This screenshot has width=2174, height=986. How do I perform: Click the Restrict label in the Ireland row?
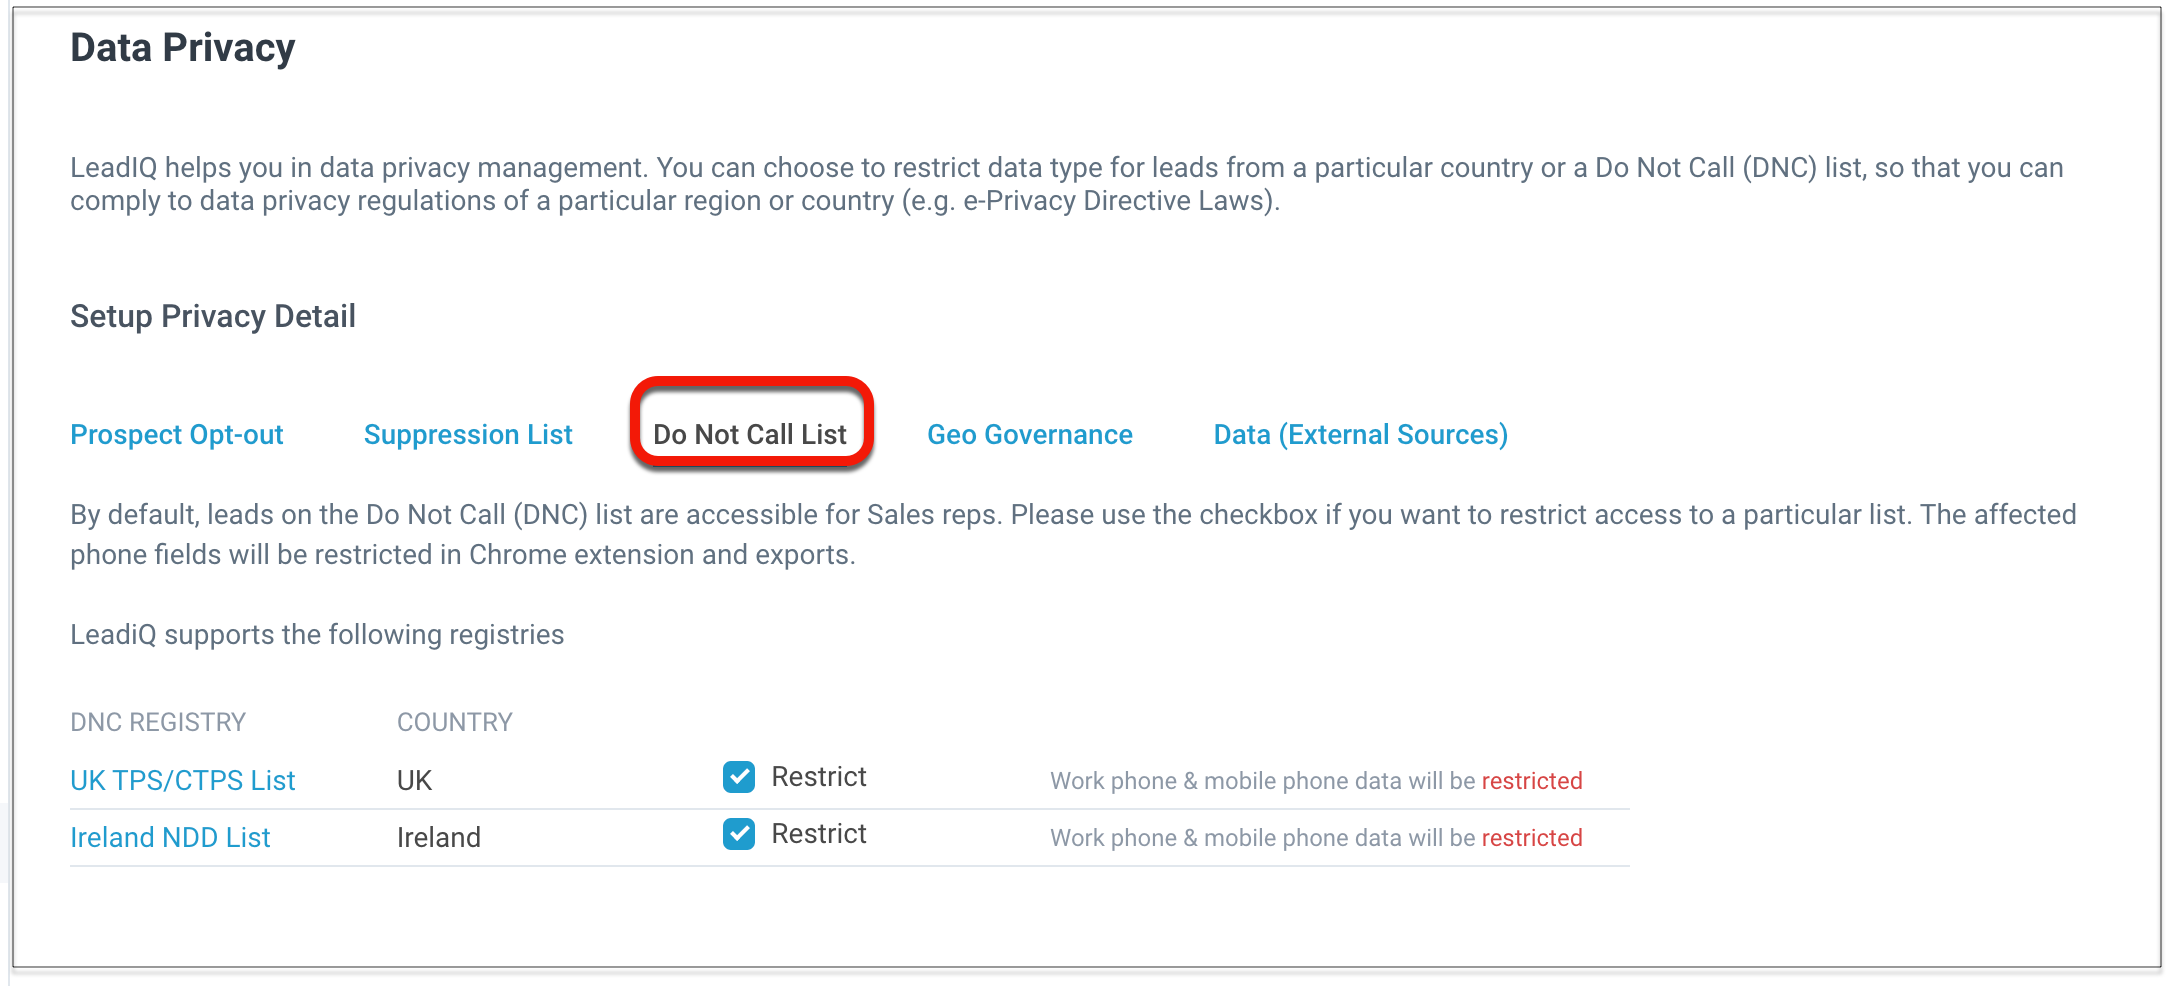click(x=818, y=834)
